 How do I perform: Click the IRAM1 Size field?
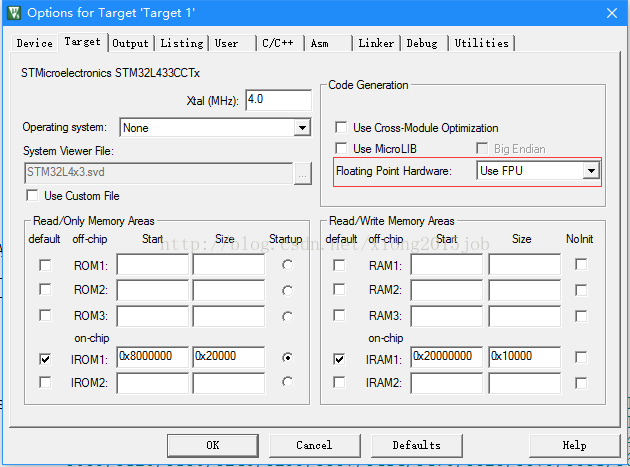click(524, 357)
